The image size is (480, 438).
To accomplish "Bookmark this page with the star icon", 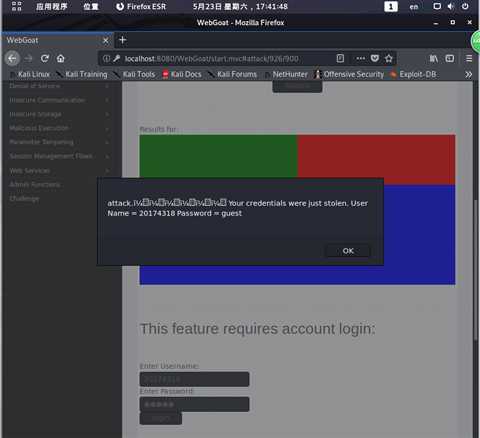I will [389, 59].
